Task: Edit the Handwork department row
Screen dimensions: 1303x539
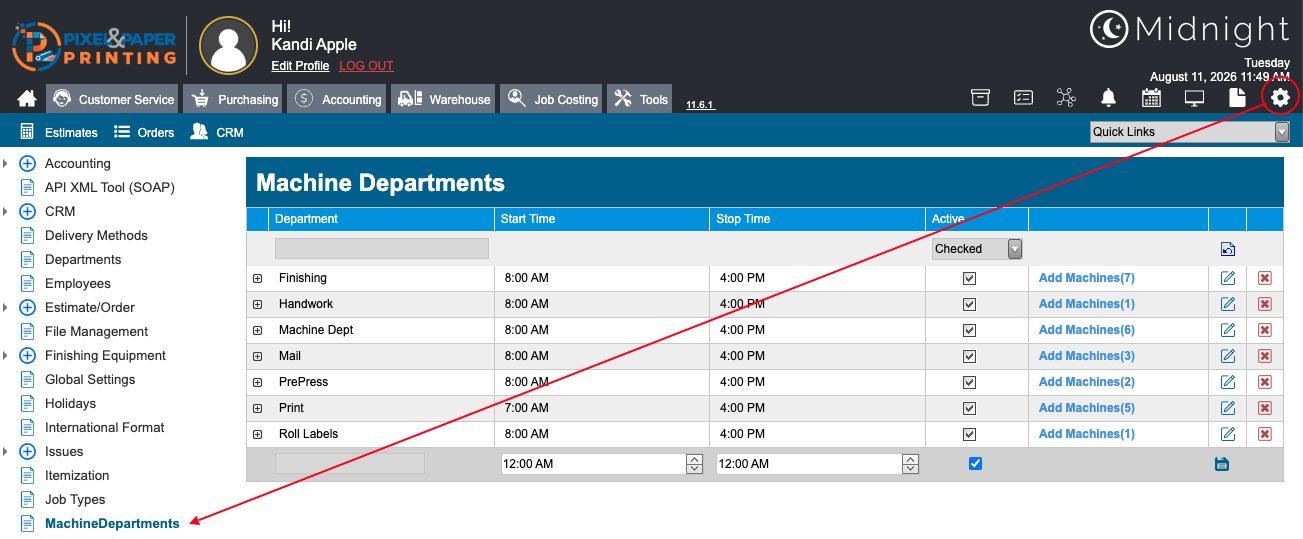Action: click(1228, 304)
